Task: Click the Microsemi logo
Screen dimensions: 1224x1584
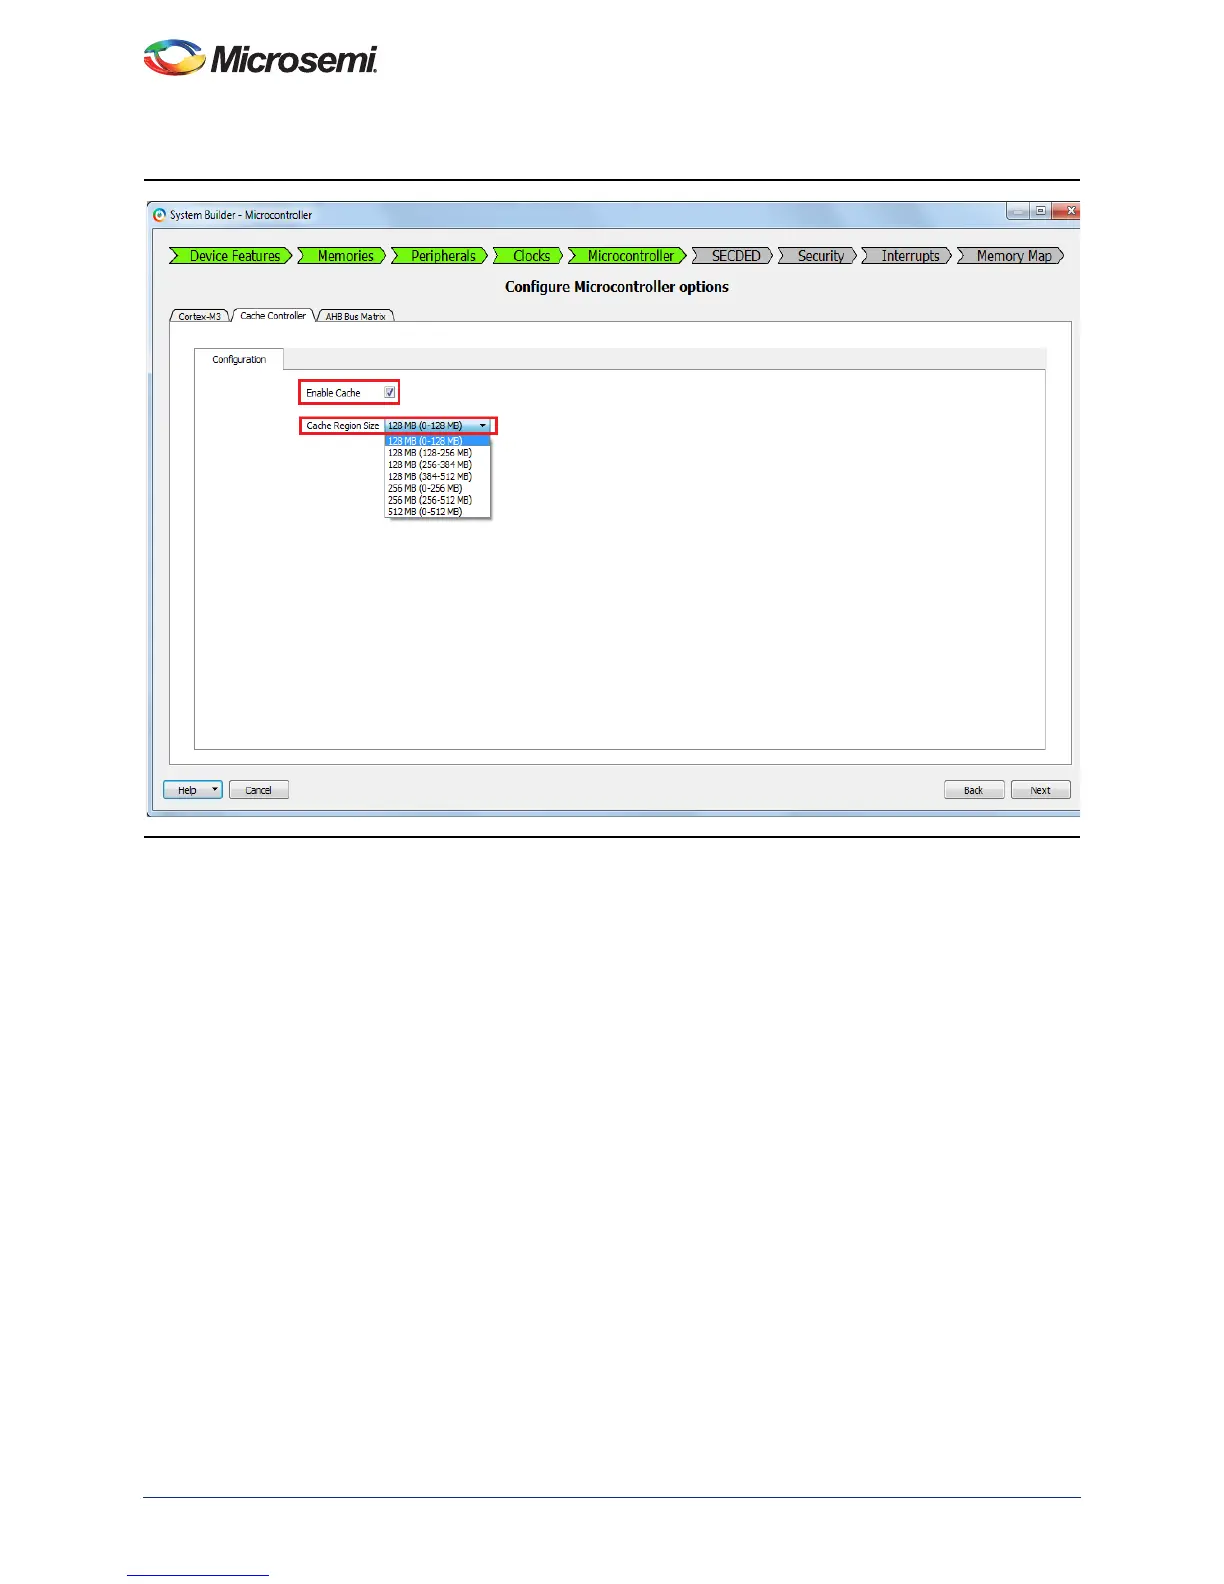Action: tap(261, 58)
